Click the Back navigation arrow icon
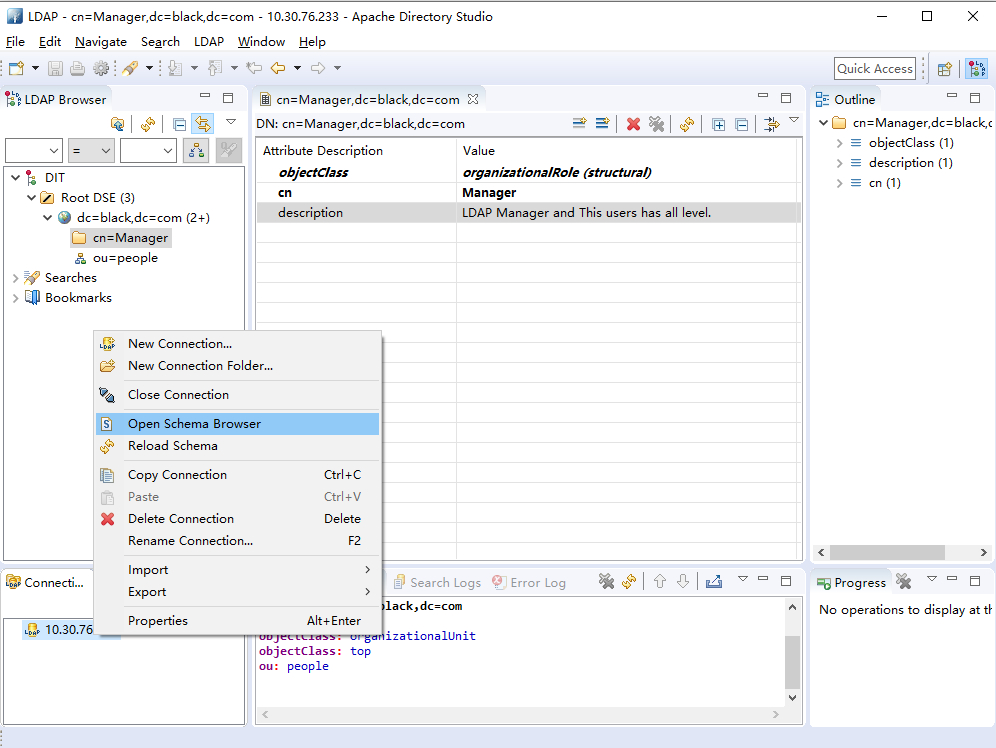Image resolution: width=996 pixels, height=748 pixels. click(x=278, y=68)
